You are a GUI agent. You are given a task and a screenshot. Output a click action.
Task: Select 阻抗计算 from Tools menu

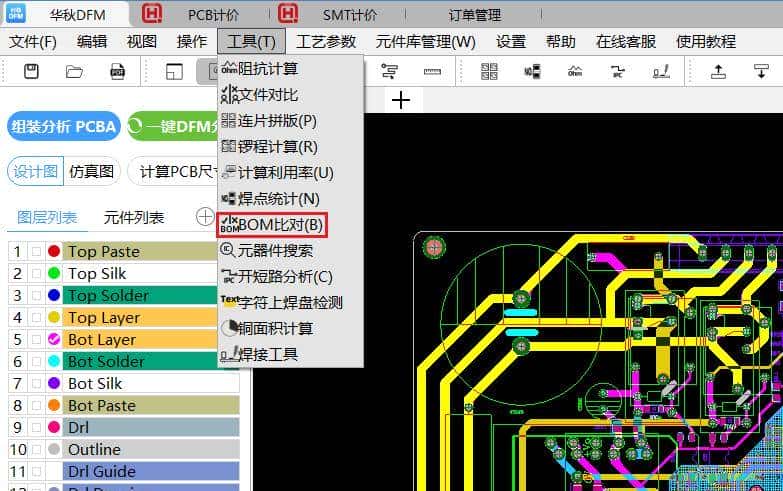point(290,68)
